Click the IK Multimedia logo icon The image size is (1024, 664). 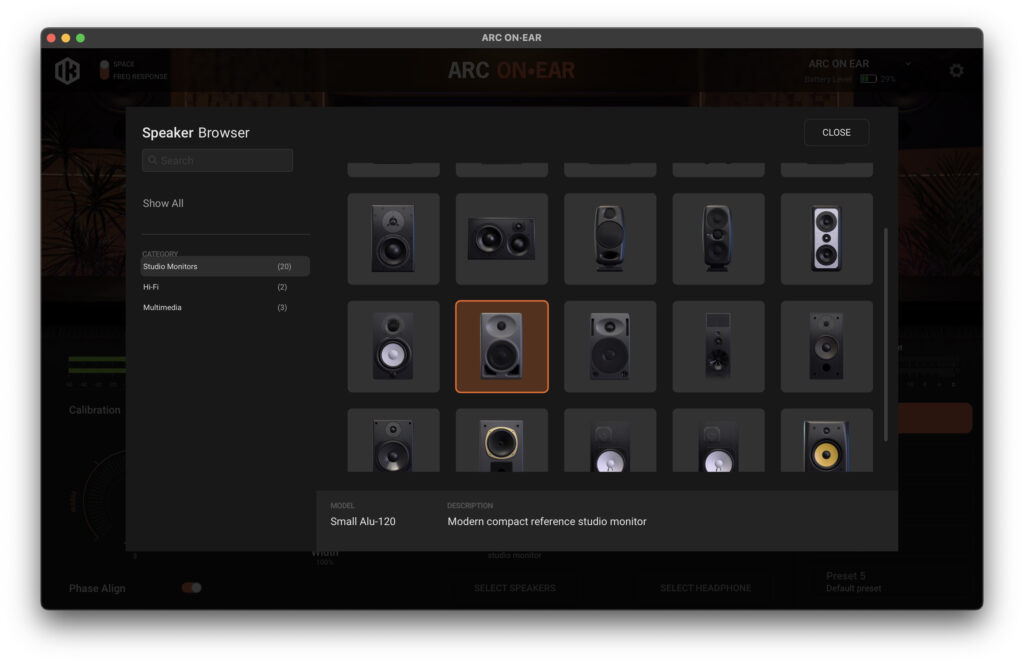coord(67,71)
